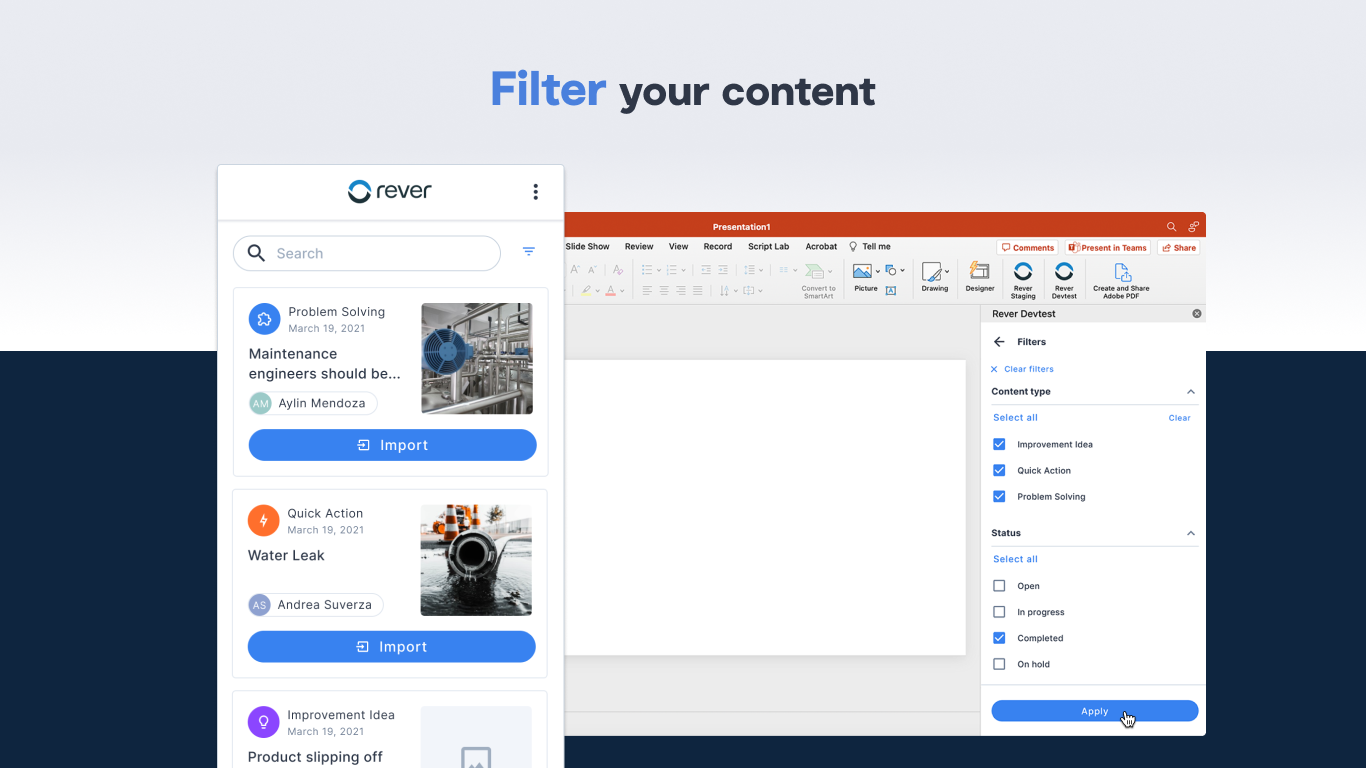Open the Slide Show tab

pos(587,246)
